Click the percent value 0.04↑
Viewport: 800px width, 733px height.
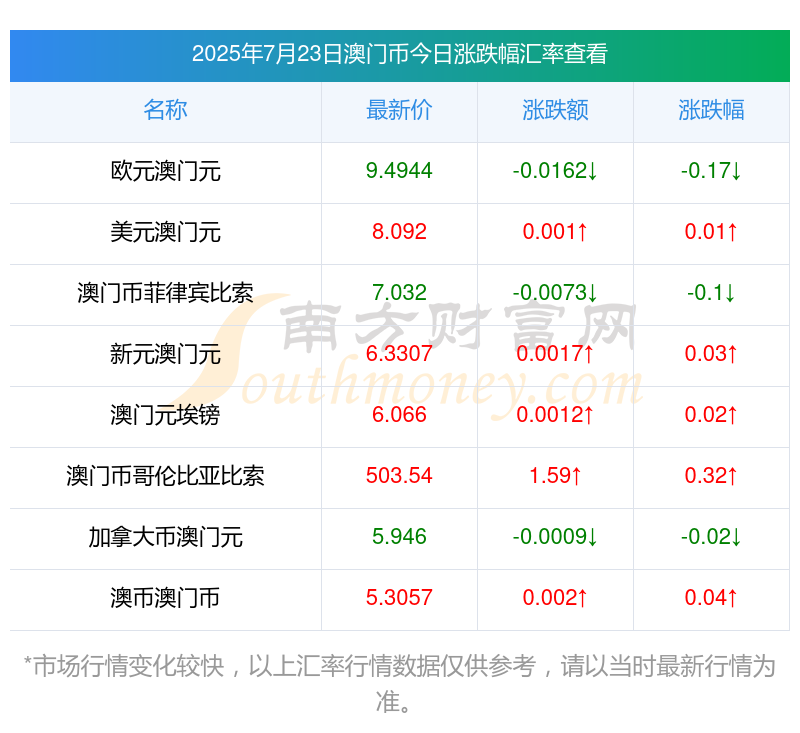click(x=711, y=597)
